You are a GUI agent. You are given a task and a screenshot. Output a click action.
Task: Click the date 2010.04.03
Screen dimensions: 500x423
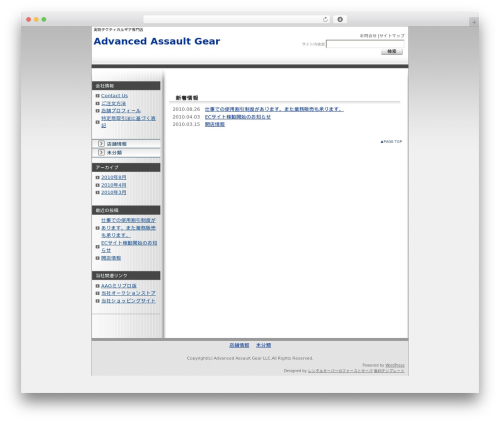(186, 117)
